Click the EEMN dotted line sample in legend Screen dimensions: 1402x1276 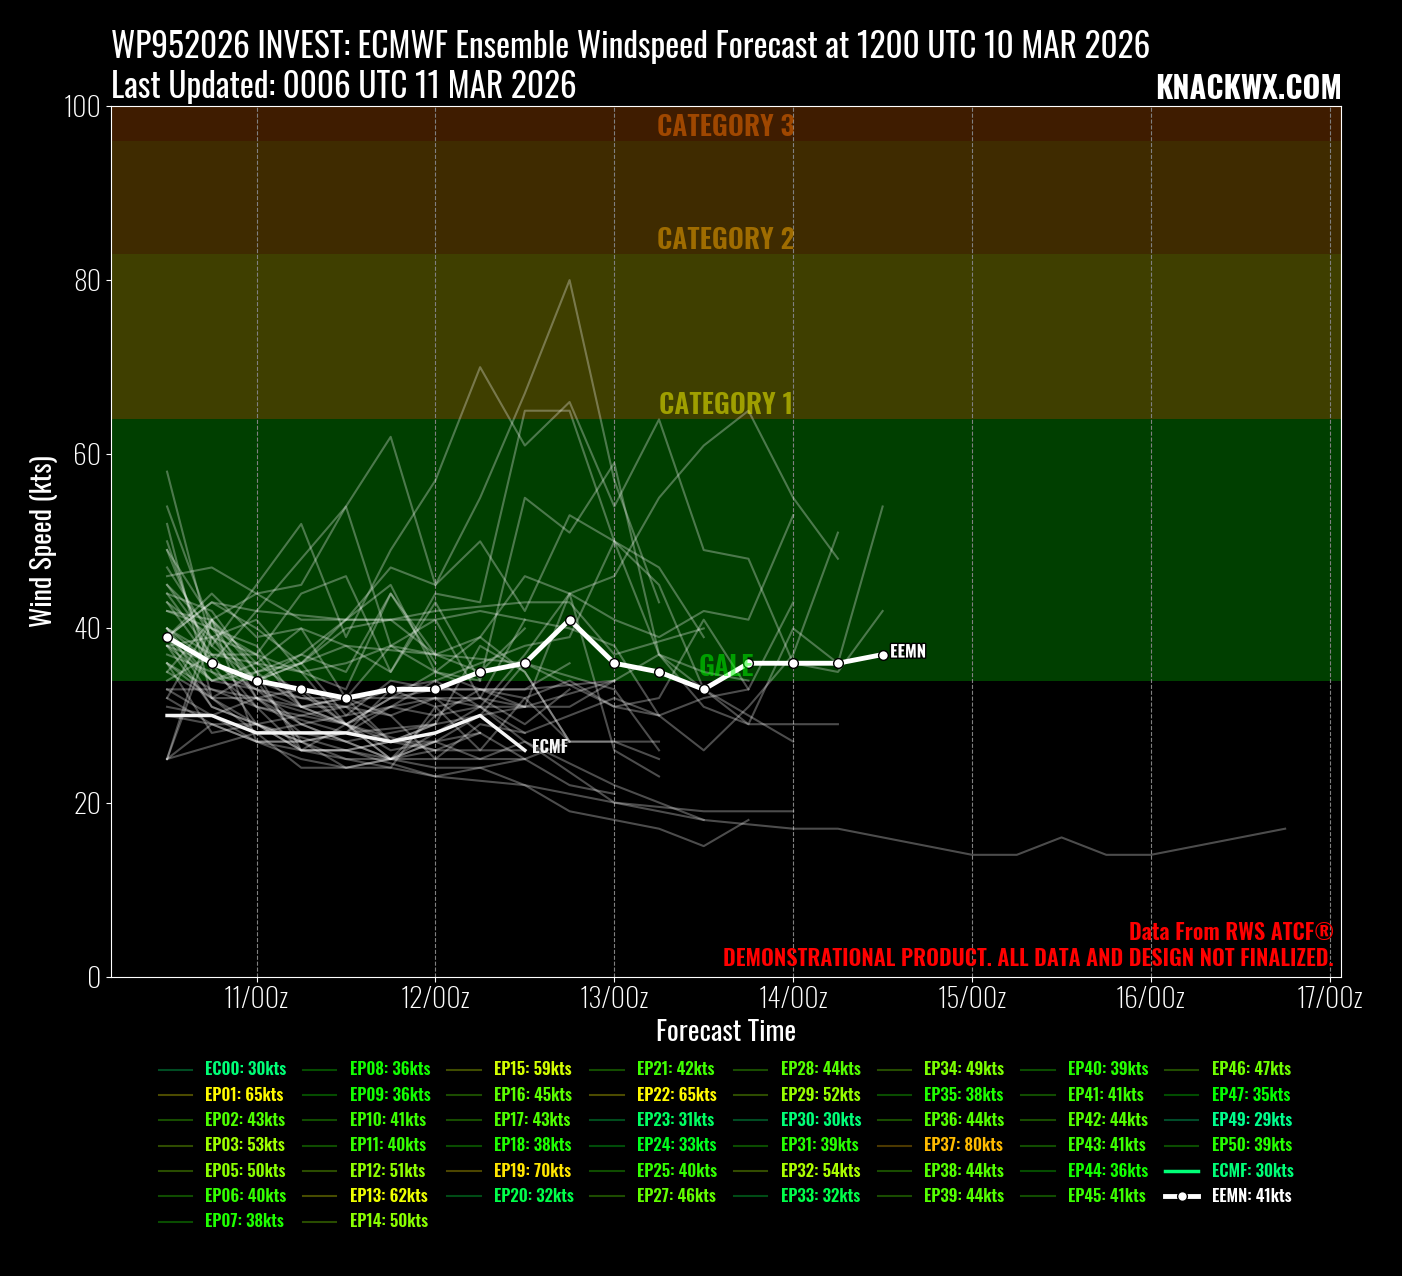click(1182, 1196)
